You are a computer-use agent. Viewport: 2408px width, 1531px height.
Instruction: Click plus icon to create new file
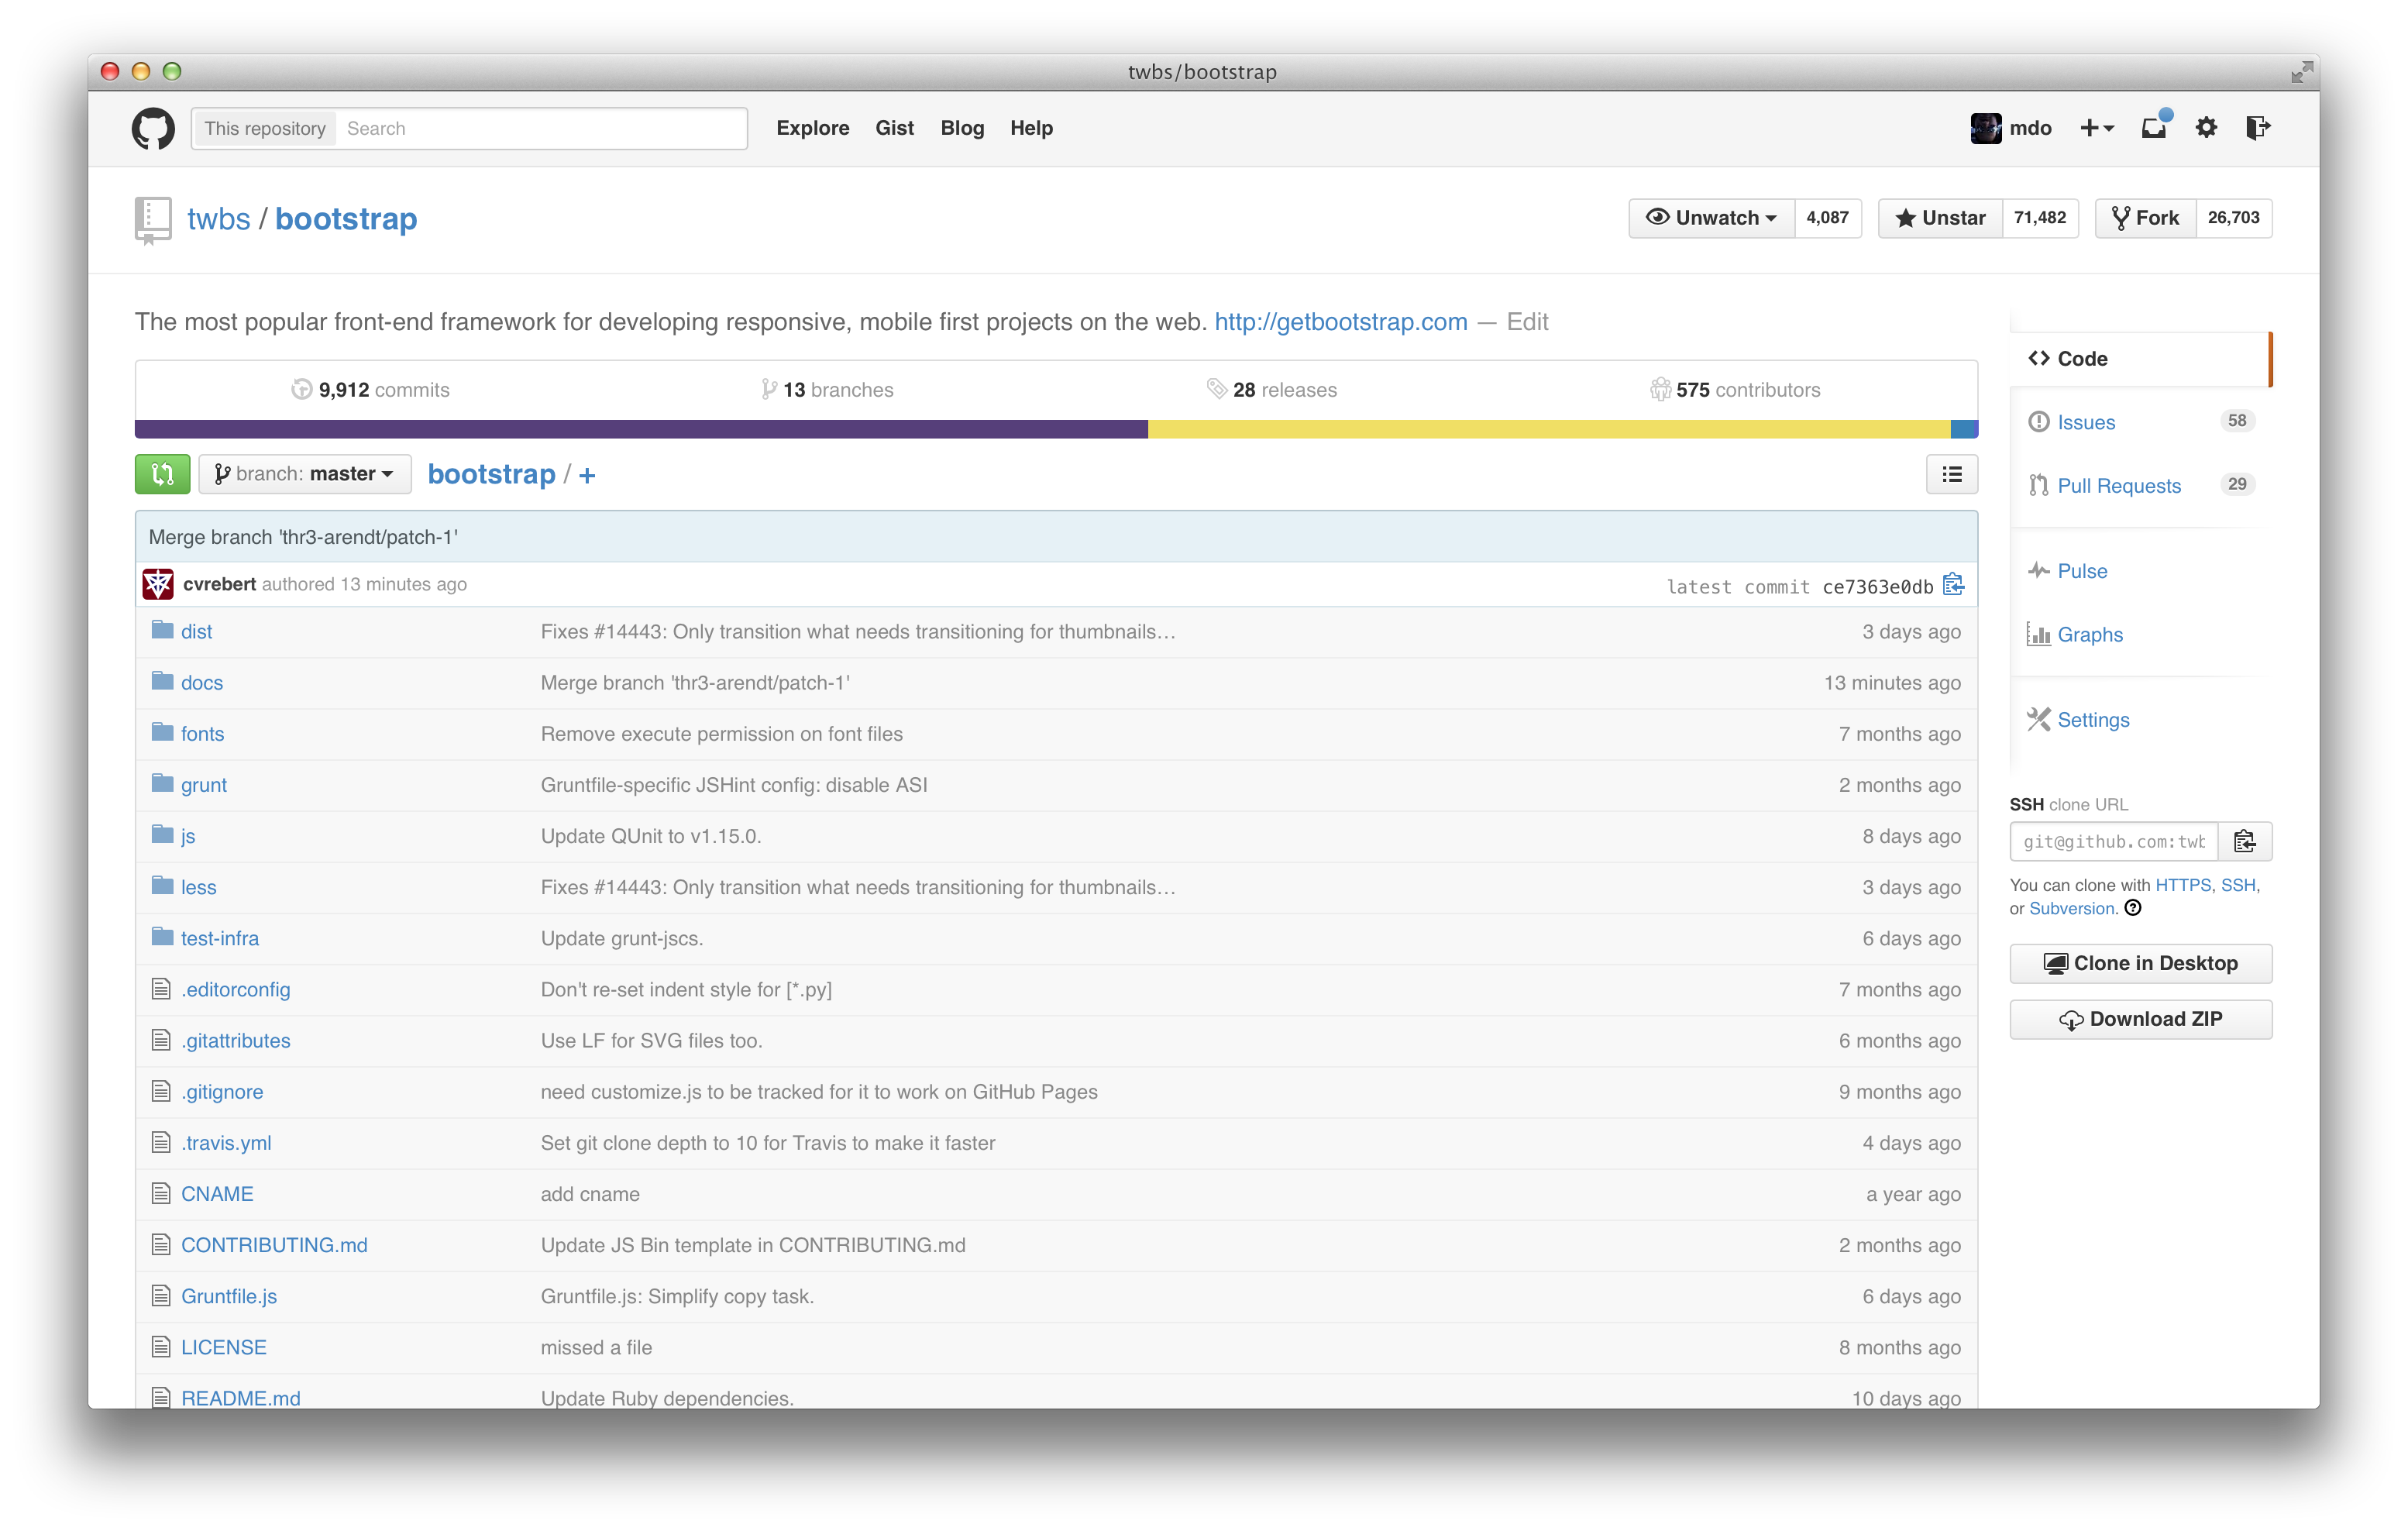pyautogui.click(x=587, y=475)
